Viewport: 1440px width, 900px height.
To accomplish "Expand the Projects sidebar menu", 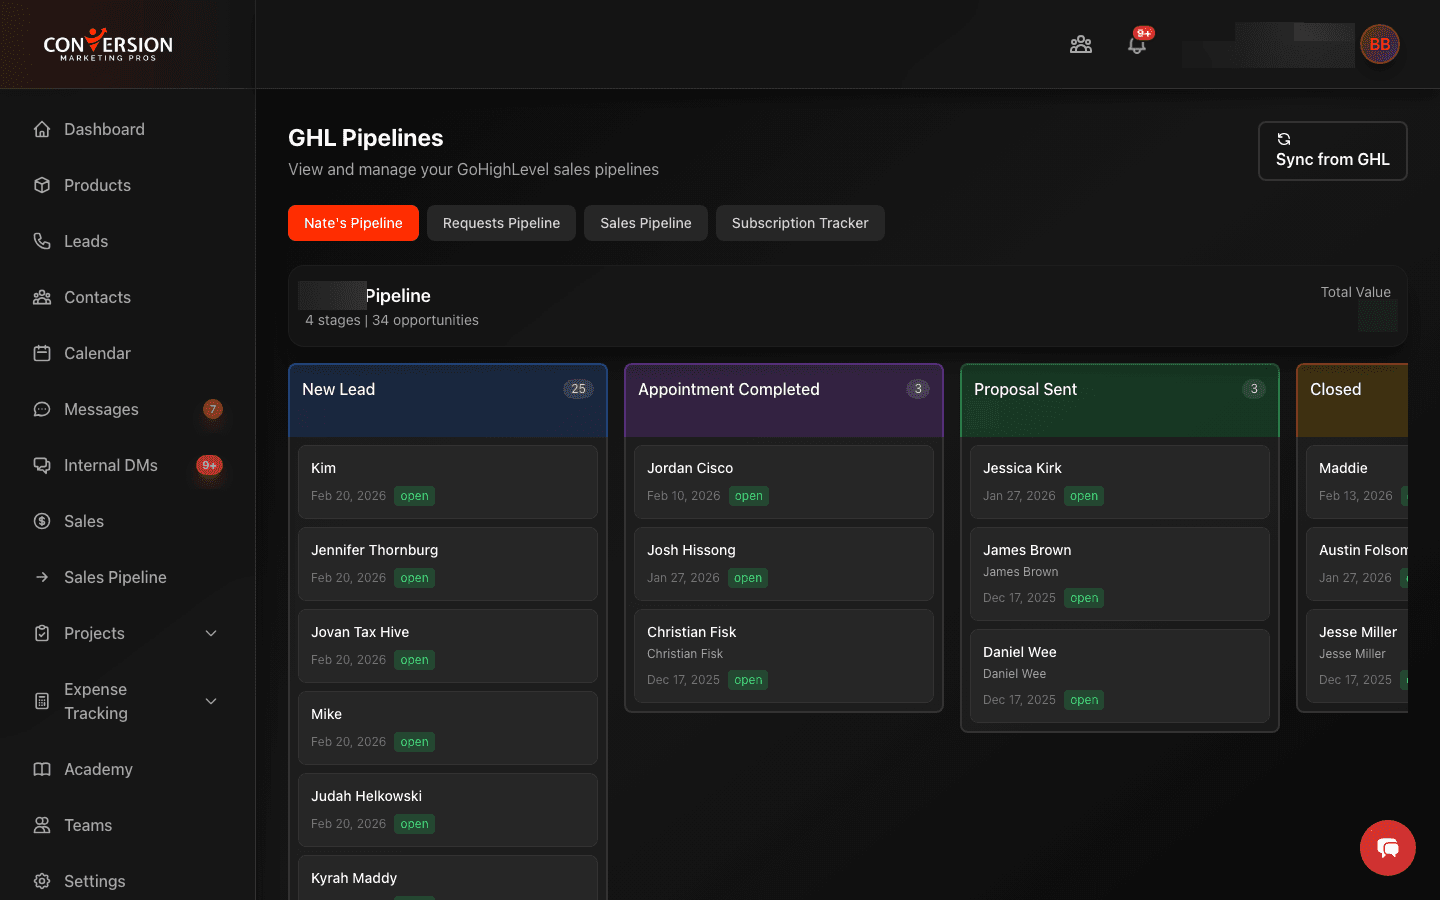I will coord(92,633).
